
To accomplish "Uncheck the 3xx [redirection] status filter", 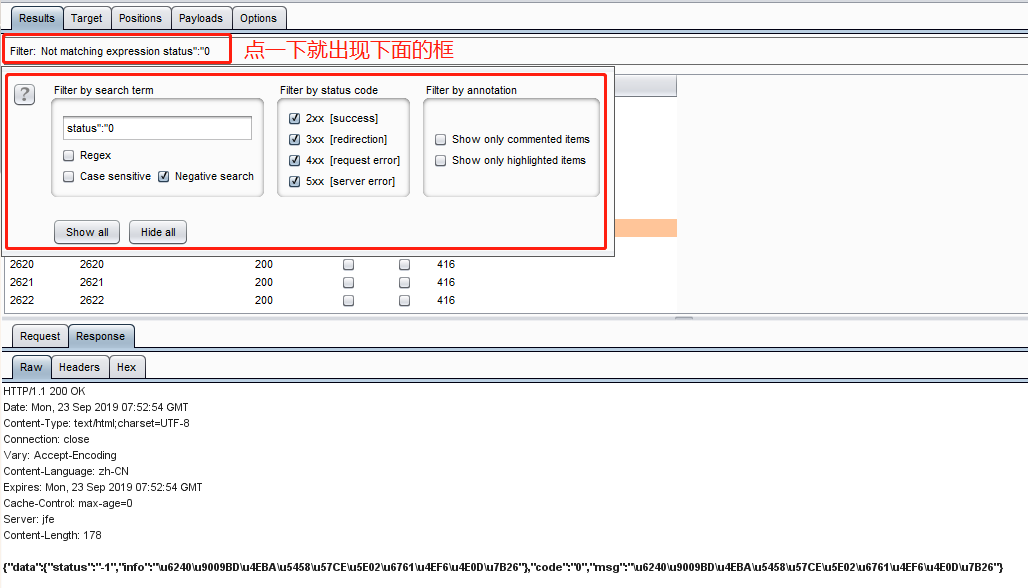I will point(294,140).
